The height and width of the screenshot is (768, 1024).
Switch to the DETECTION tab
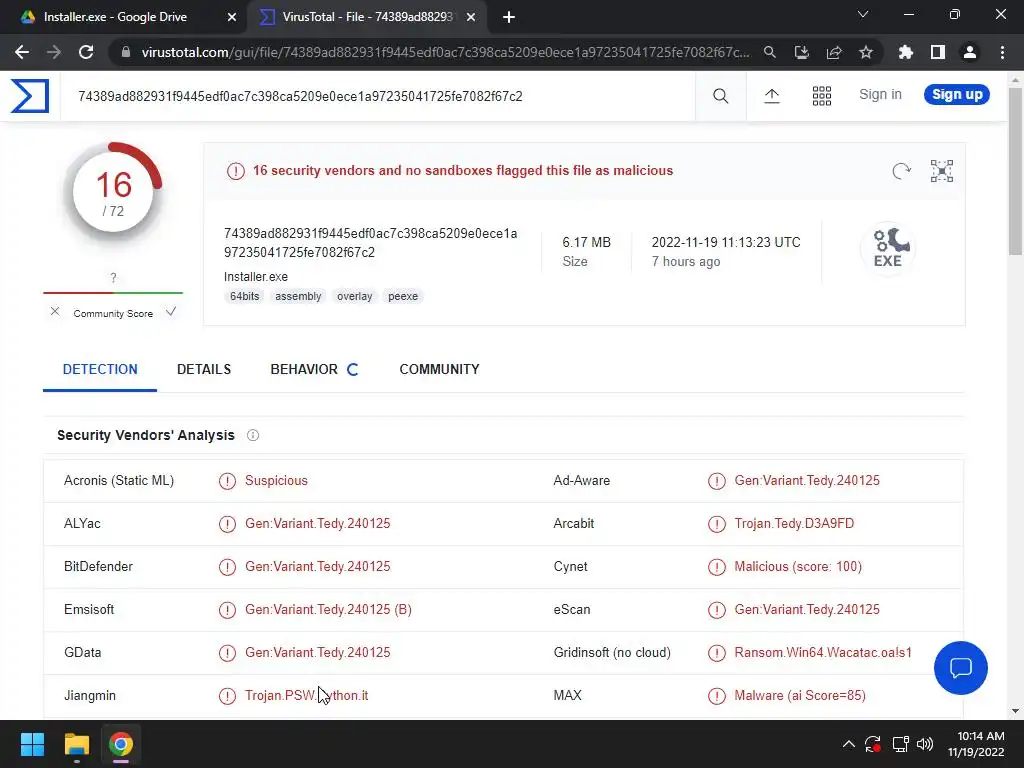[x=100, y=370]
